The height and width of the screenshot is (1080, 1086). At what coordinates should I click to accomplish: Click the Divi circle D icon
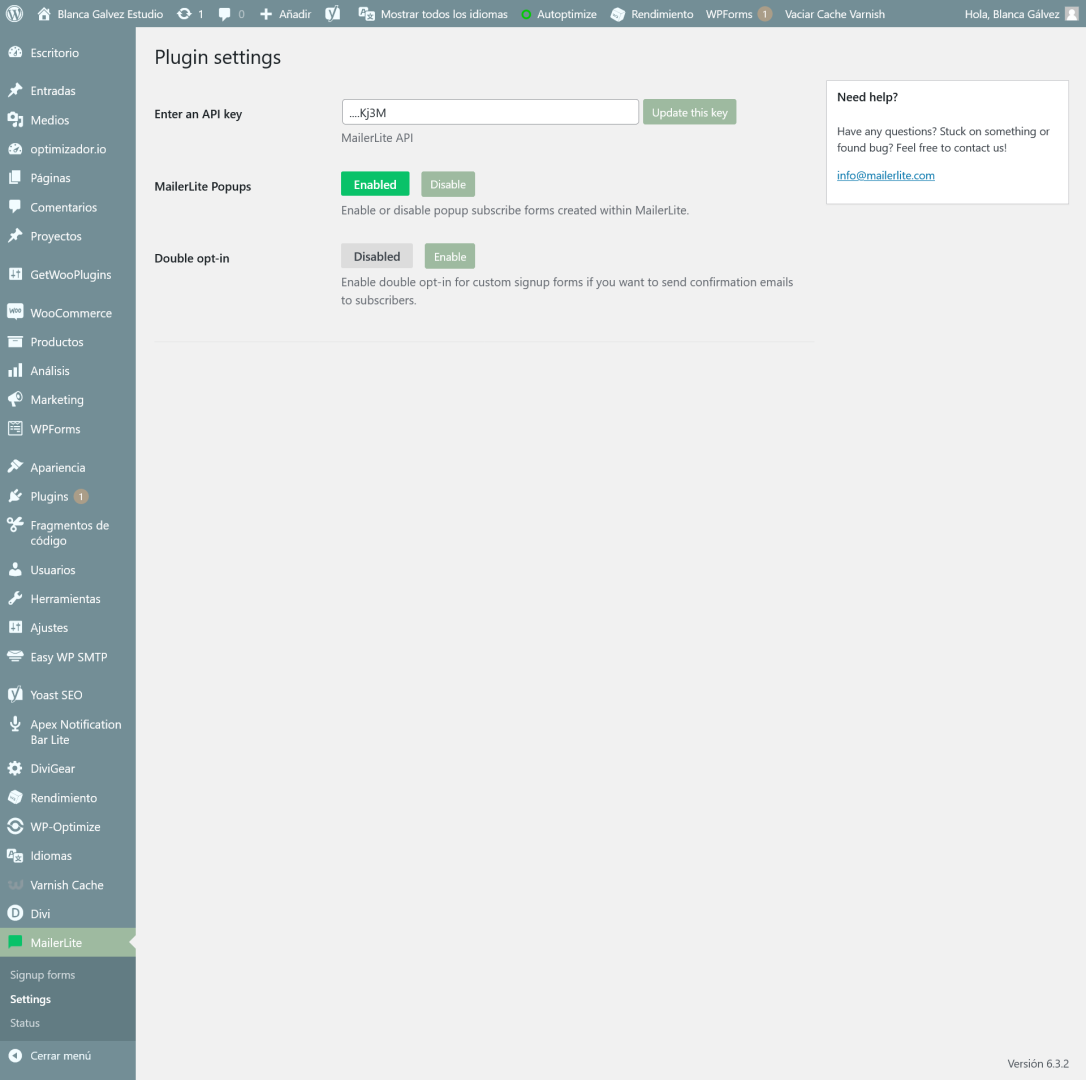tap(15, 913)
